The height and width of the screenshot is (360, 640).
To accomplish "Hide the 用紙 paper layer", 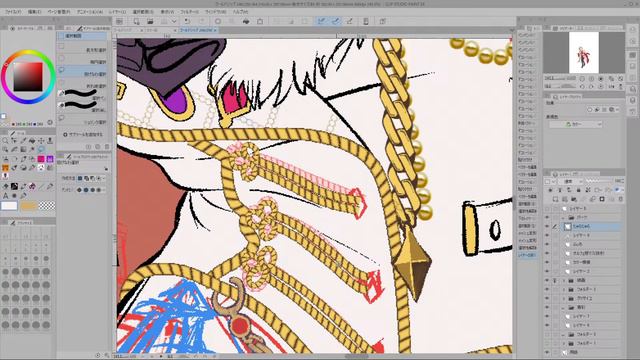I will coord(547,352).
